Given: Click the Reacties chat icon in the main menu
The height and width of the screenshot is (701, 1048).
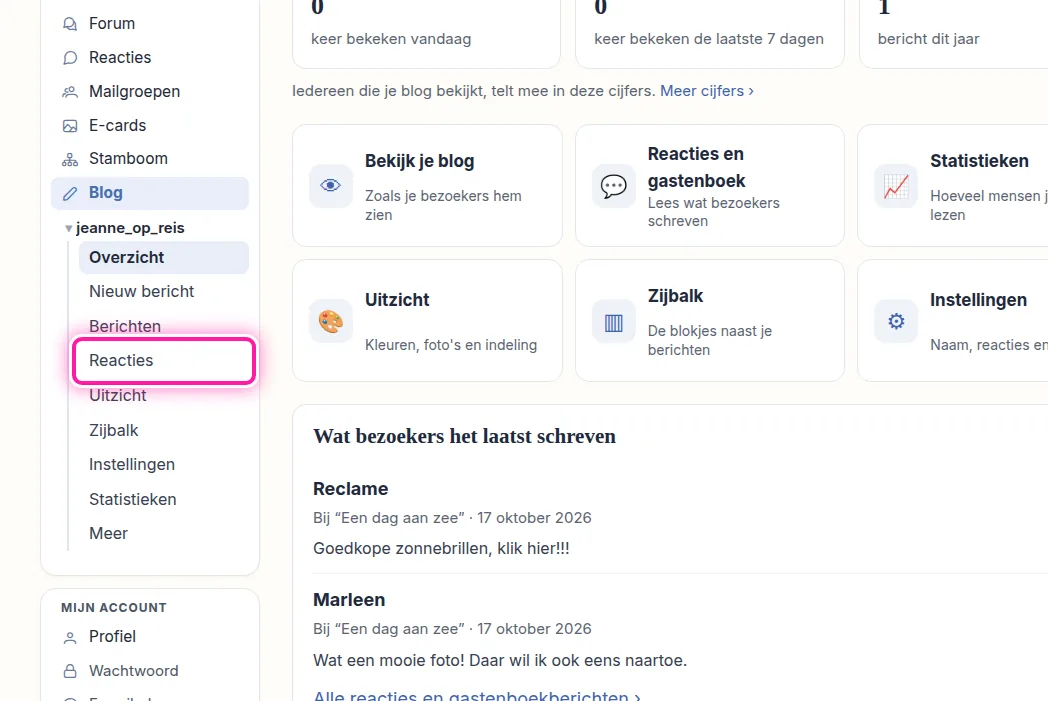Looking at the screenshot, I should point(70,58).
